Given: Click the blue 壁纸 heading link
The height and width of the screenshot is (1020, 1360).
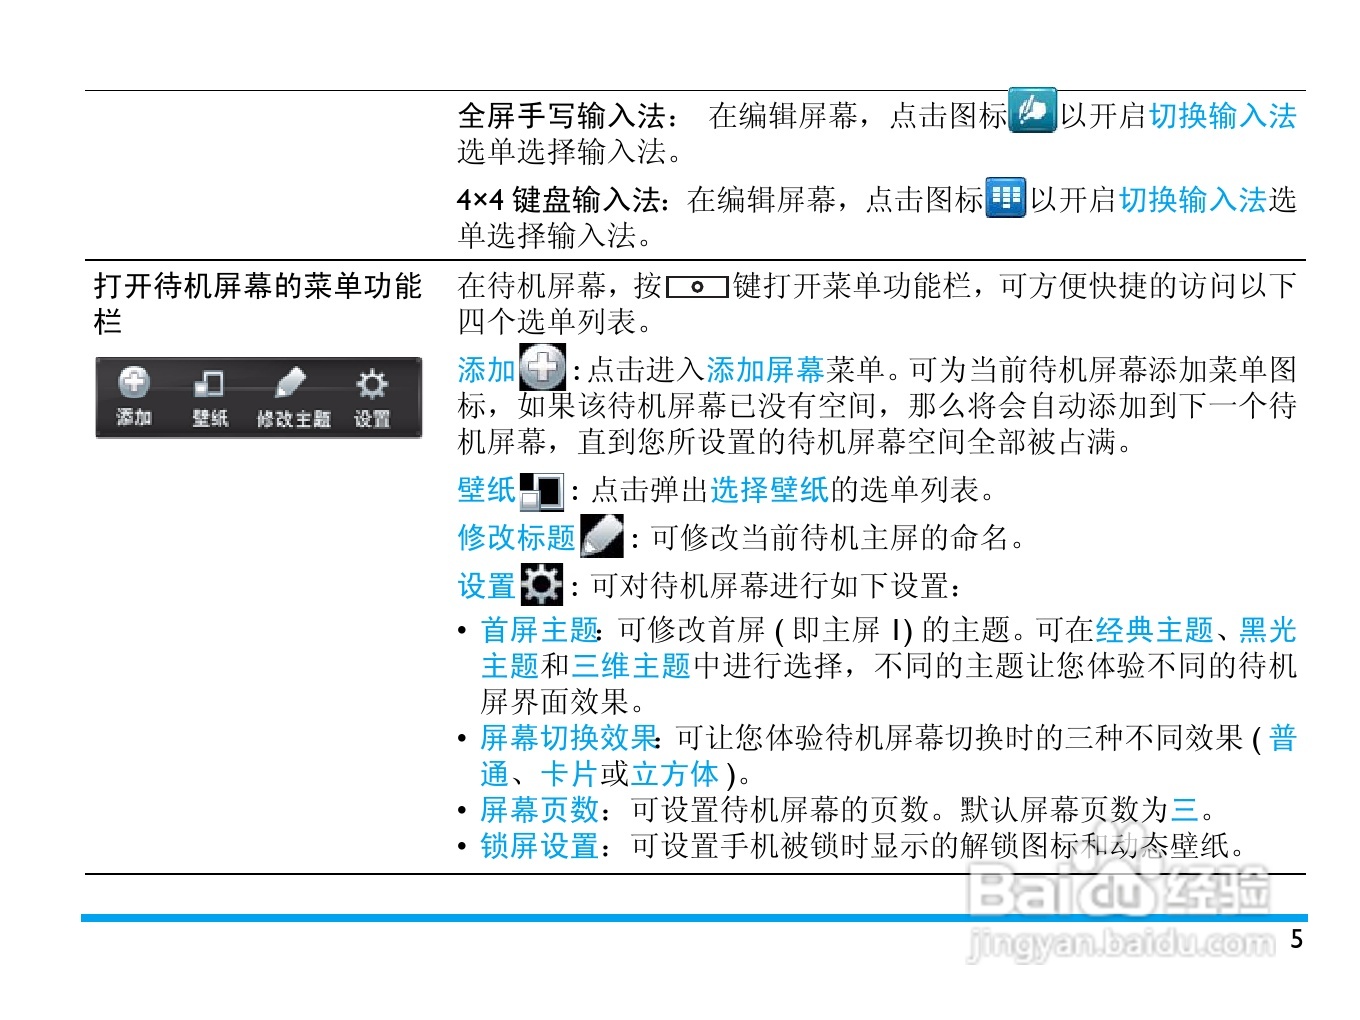Looking at the screenshot, I should pos(486,490).
